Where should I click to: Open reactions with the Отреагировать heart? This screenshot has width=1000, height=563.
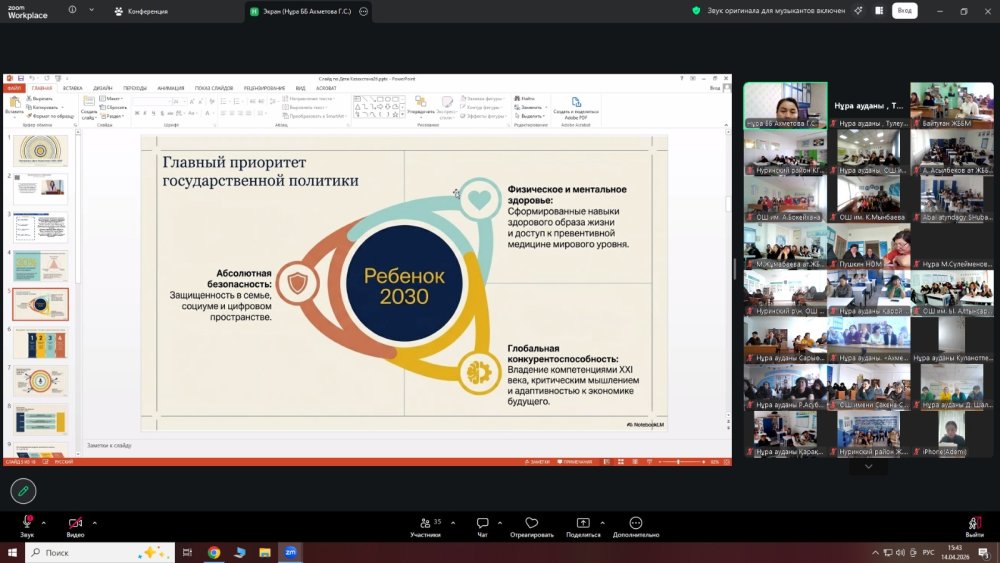tap(531, 526)
